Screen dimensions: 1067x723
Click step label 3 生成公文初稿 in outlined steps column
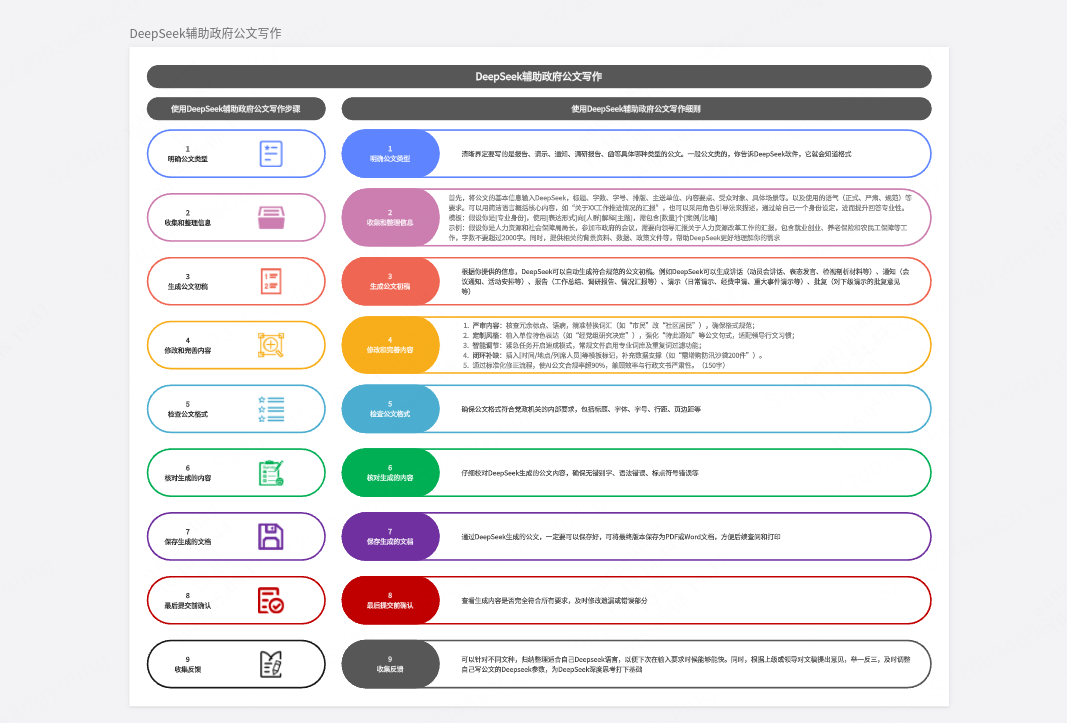[x=188, y=282]
